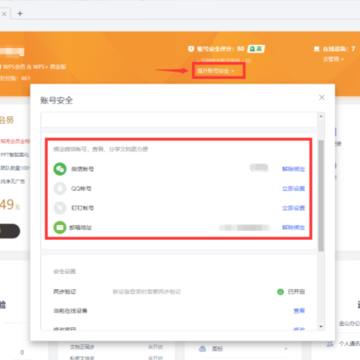
Task: Click the 在线设备: 7 text
Action: (x=339, y=49)
